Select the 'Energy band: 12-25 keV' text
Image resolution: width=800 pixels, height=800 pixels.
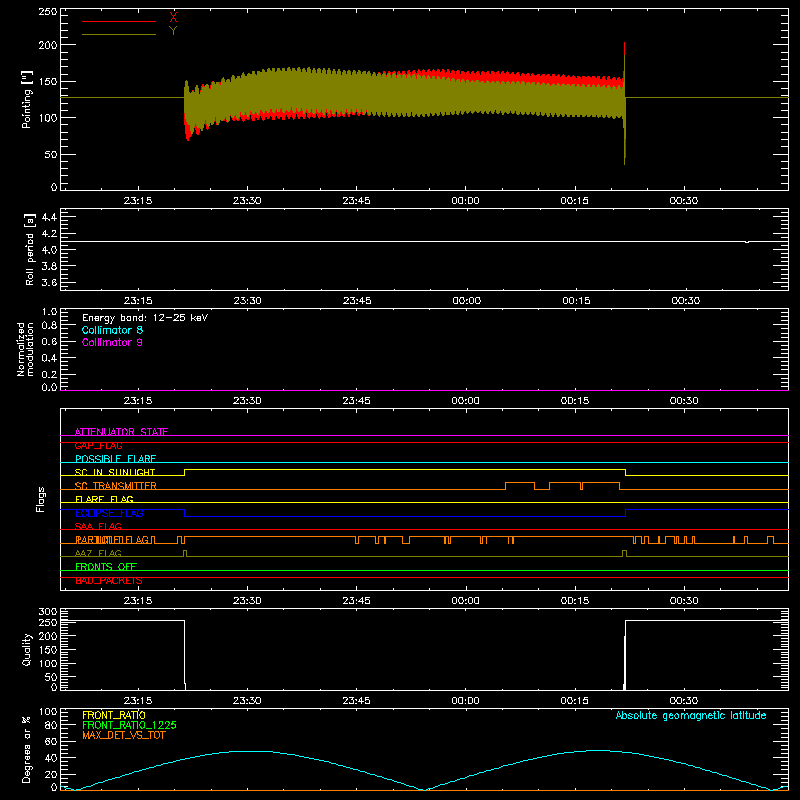pos(145,318)
